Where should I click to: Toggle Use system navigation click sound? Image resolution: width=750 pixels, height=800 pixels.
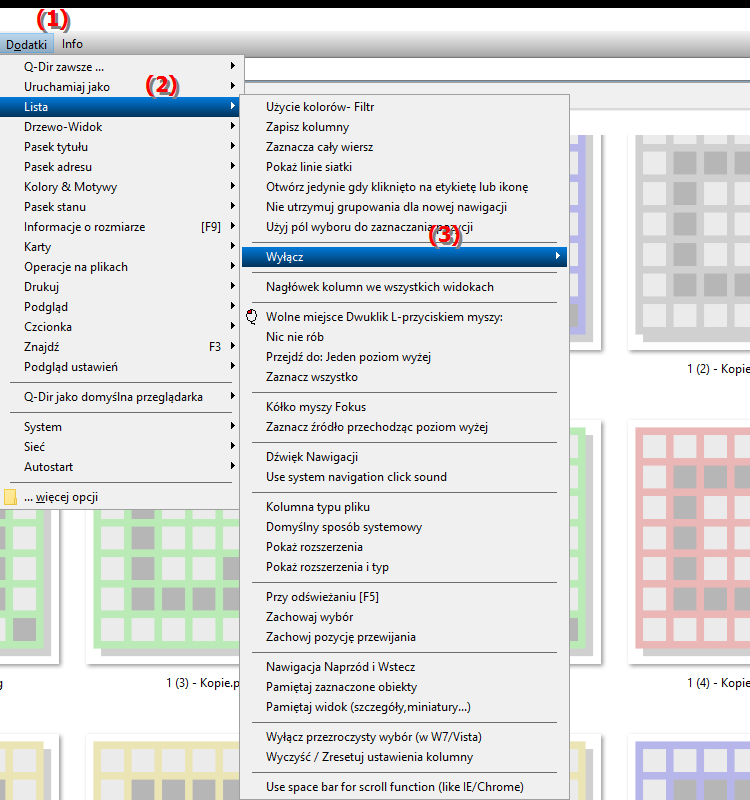click(405, 477)
